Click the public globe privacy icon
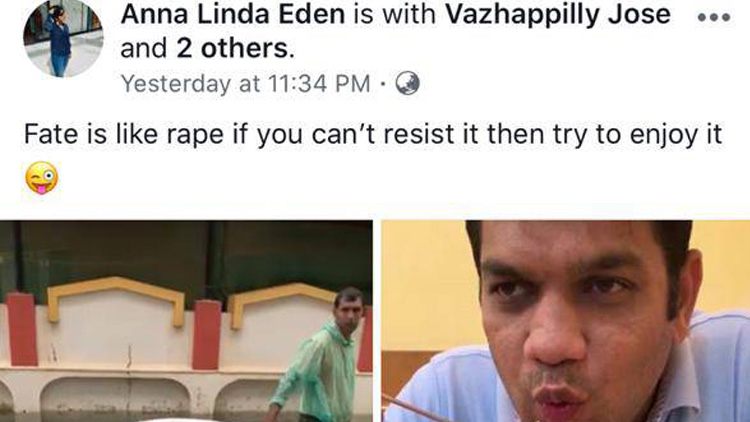Viewport: 750px width, 422px height. [408, 83]
